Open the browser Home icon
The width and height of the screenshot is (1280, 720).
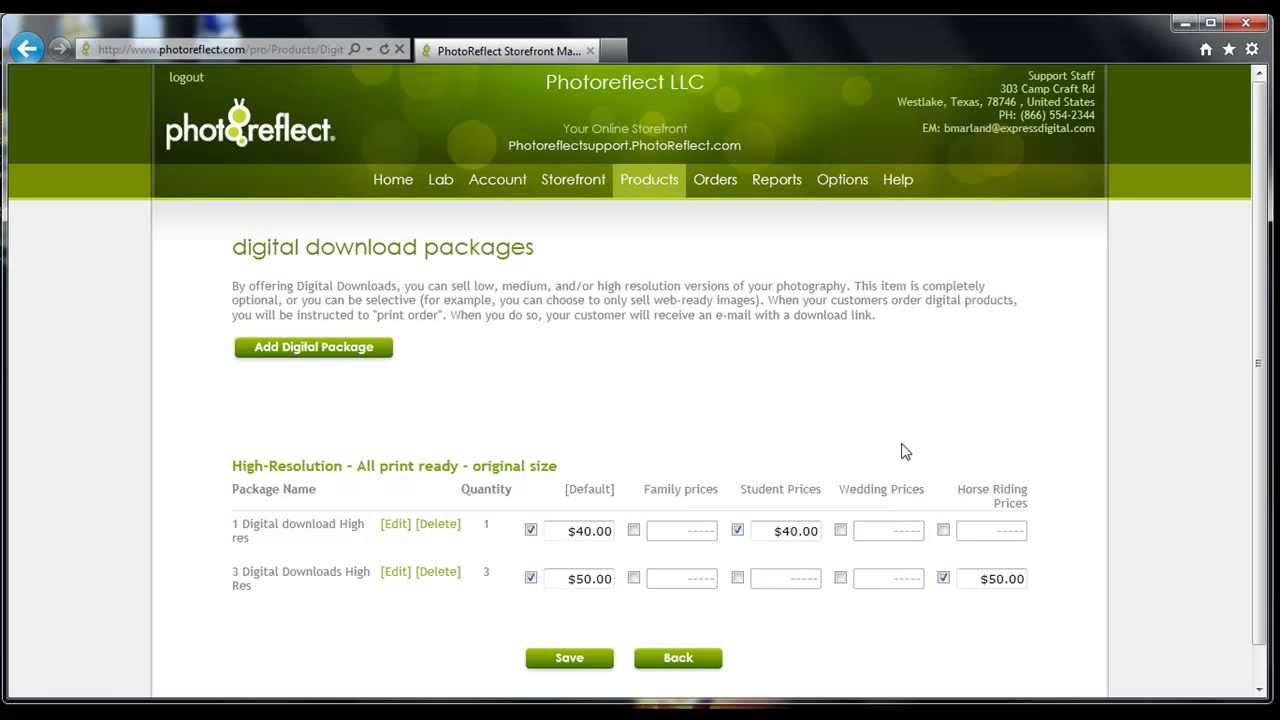coord(1206,49)
